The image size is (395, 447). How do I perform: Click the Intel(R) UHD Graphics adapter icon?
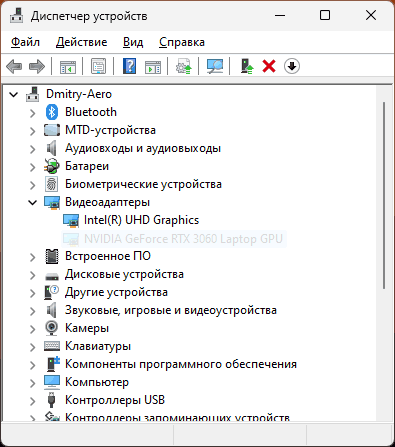click(71, 220)
